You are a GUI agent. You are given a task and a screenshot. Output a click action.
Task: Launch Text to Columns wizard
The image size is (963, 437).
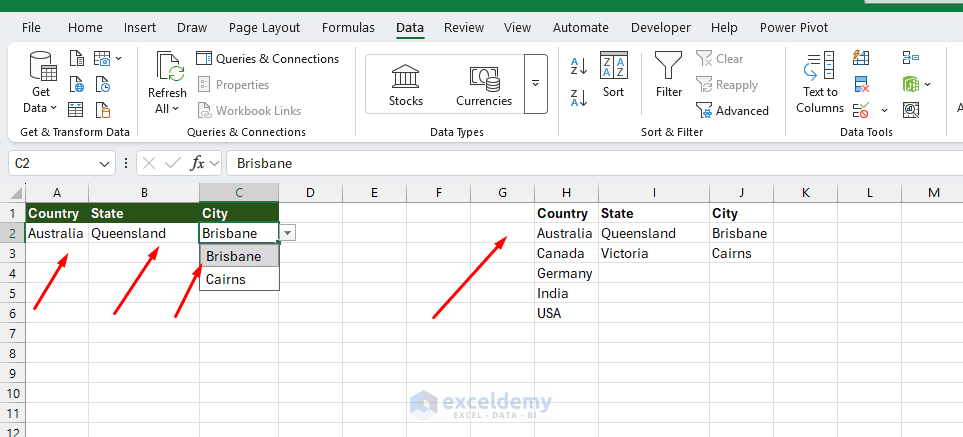click(820, 83)
